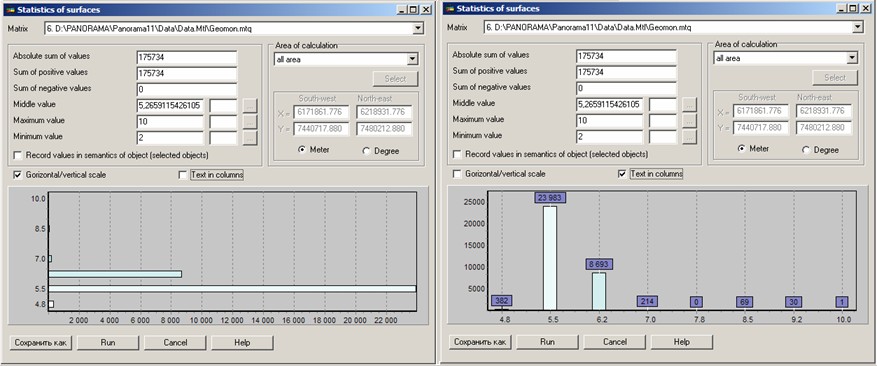Click ellipsis button beside Maximum value, left window
This screenshot has height=366, width=877.
pyautogui.click(x=250, y=121)
